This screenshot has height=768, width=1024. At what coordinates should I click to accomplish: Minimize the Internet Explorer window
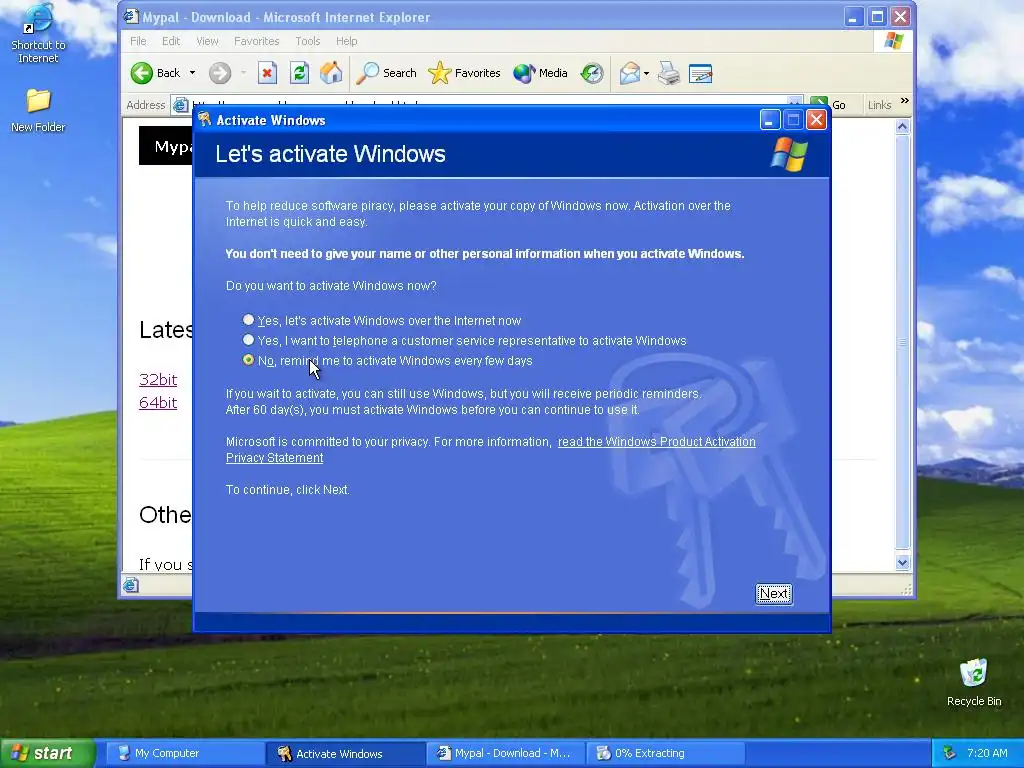point(853,16)
